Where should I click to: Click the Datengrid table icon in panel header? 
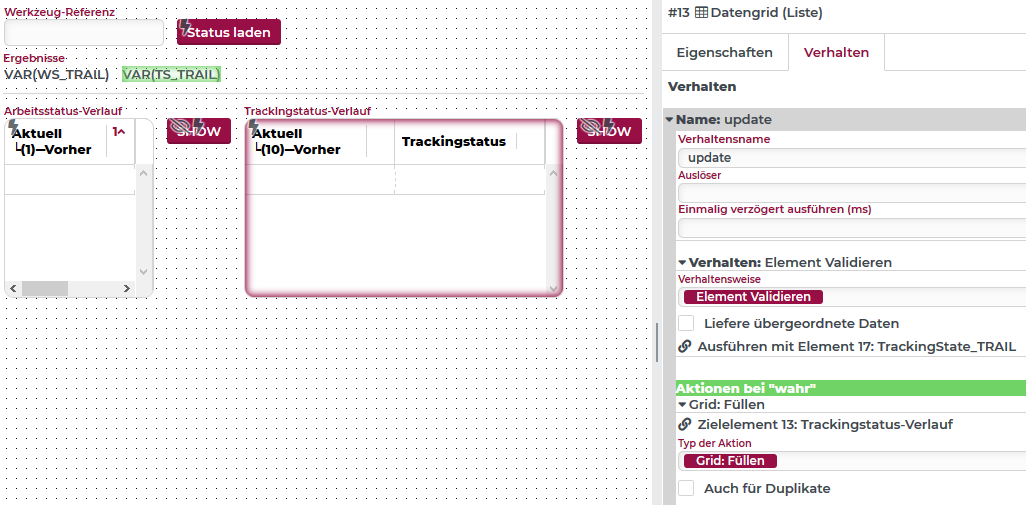pyautogui.click(x=701, y=13)
